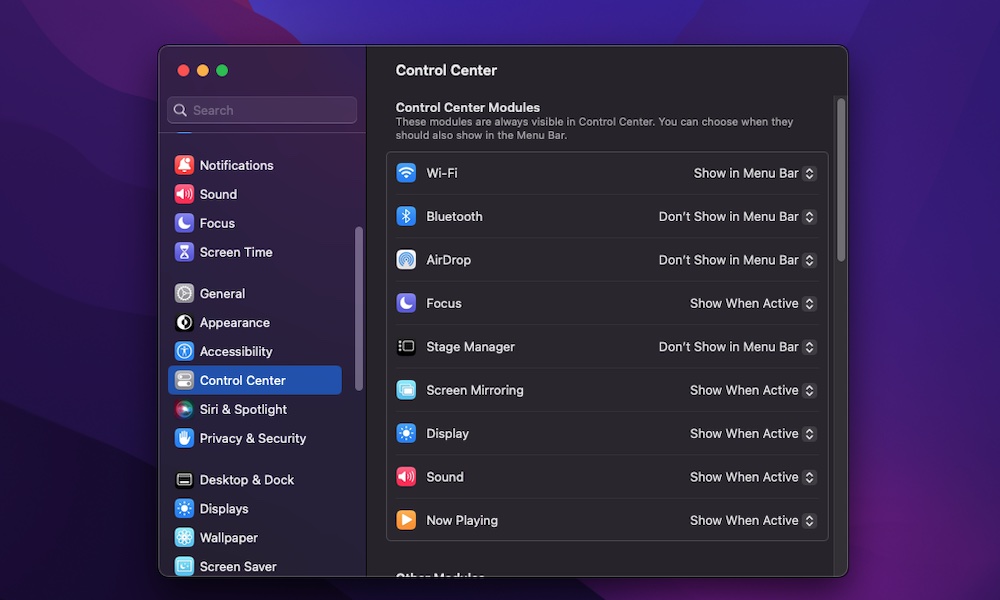Expand the Bluetooth menu bar visibility dropdown

[737, 216]
